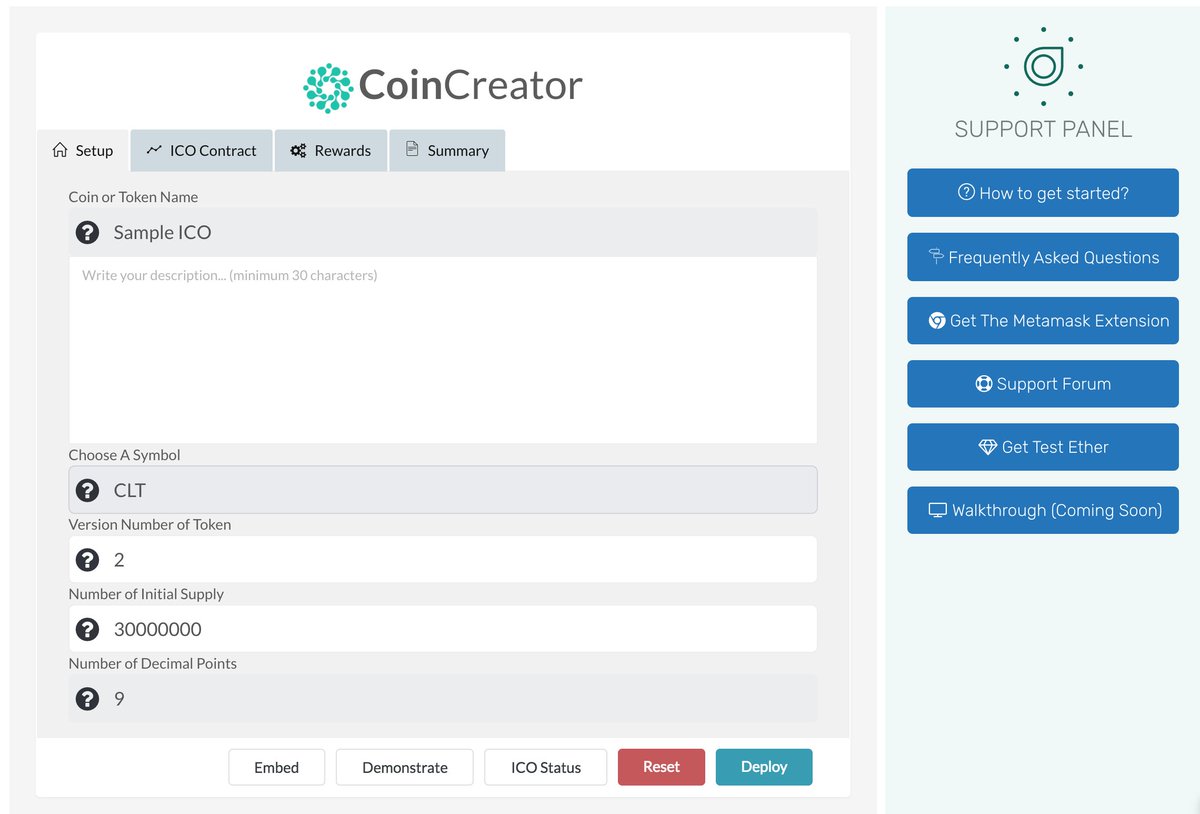The width and height of the screenshot is (1200, 814).
Task: Click Get Test Ether button
Action: [x=1043, y=447]
